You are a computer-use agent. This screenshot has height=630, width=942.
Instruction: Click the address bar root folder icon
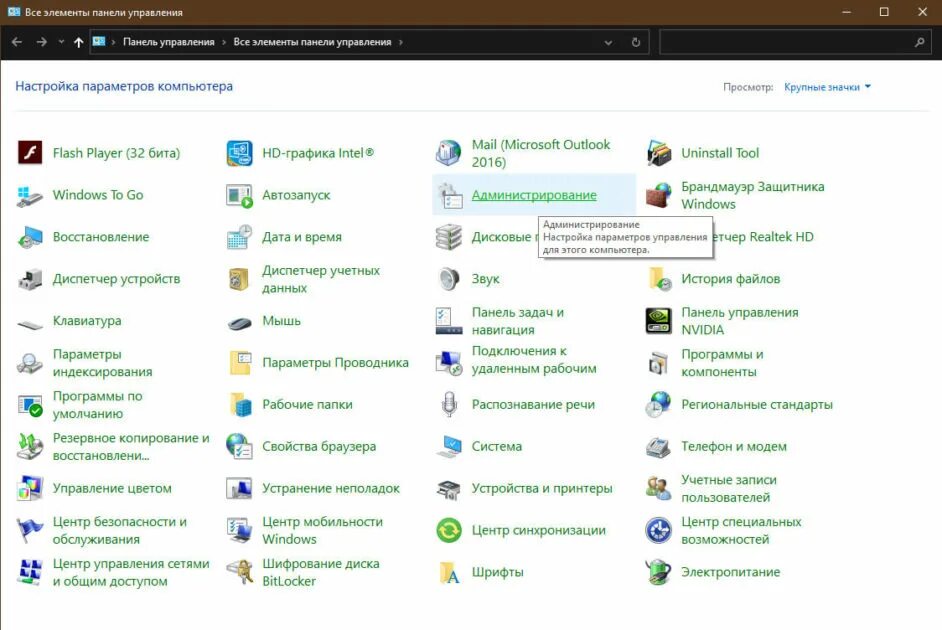point(99,41)
